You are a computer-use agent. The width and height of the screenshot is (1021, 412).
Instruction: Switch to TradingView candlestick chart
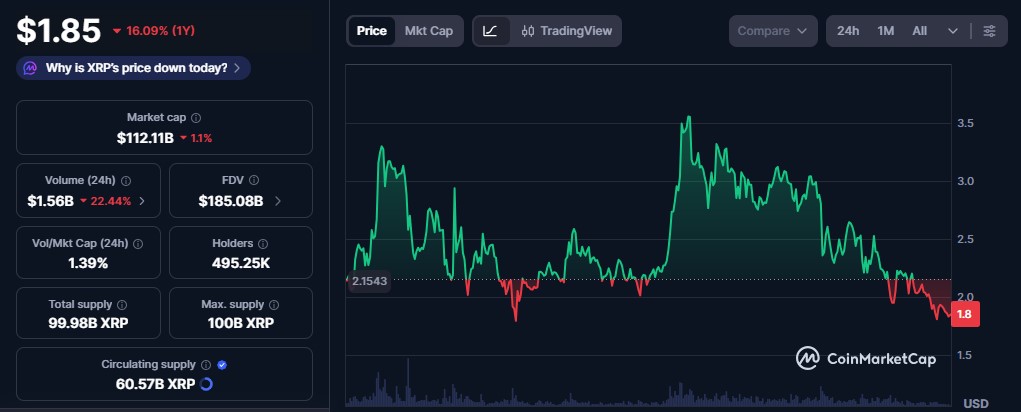(566, 31)
